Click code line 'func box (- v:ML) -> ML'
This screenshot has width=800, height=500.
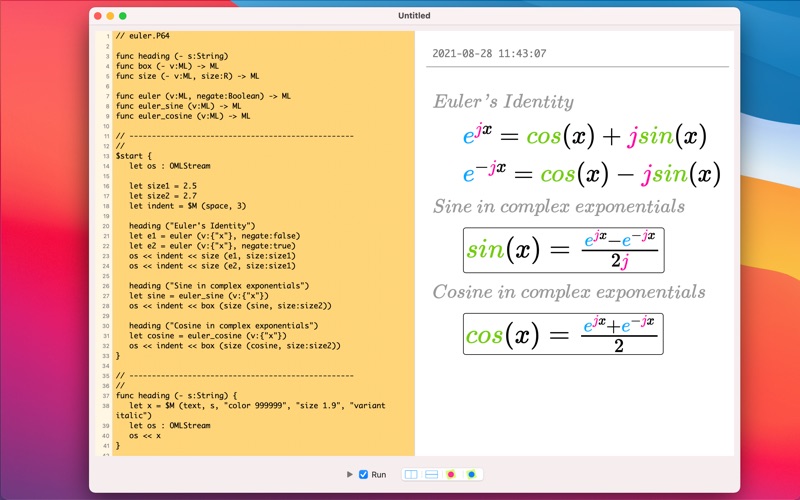(167, 66)
